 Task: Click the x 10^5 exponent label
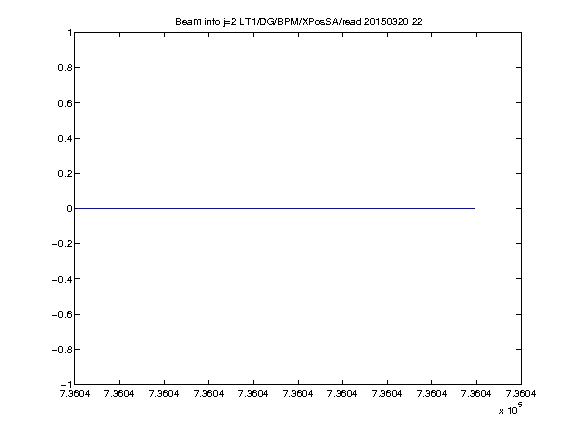point(510,408)
